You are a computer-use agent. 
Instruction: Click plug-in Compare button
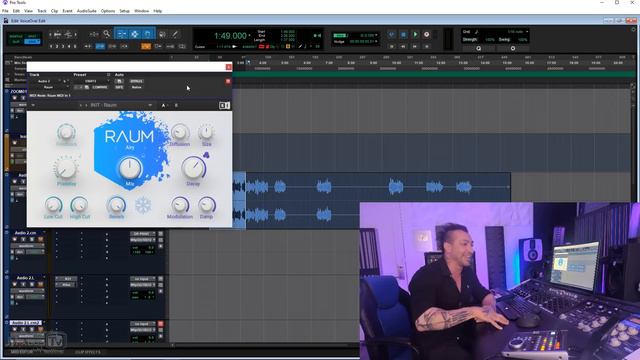coord(100,87)
